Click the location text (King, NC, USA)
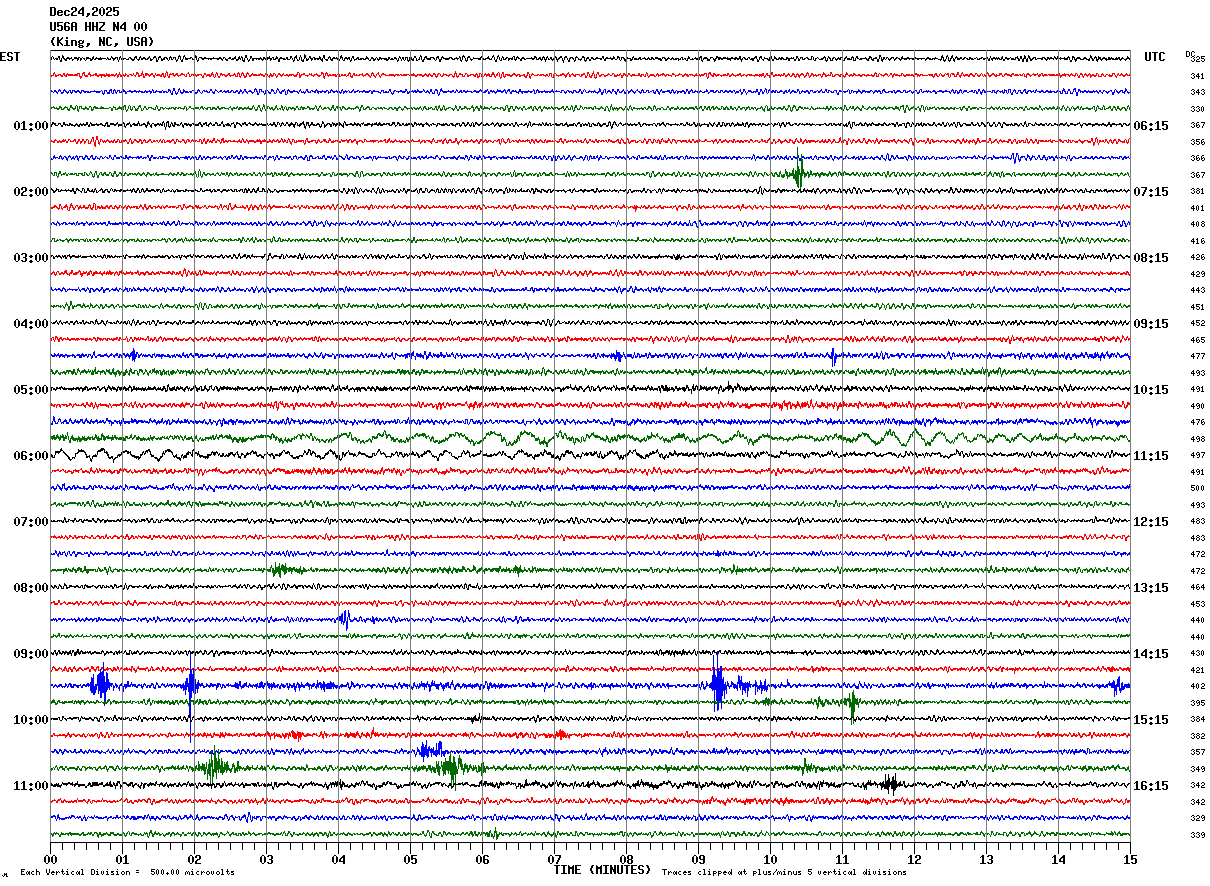The width and height of the screenshot is (1210, 886). 102,42
